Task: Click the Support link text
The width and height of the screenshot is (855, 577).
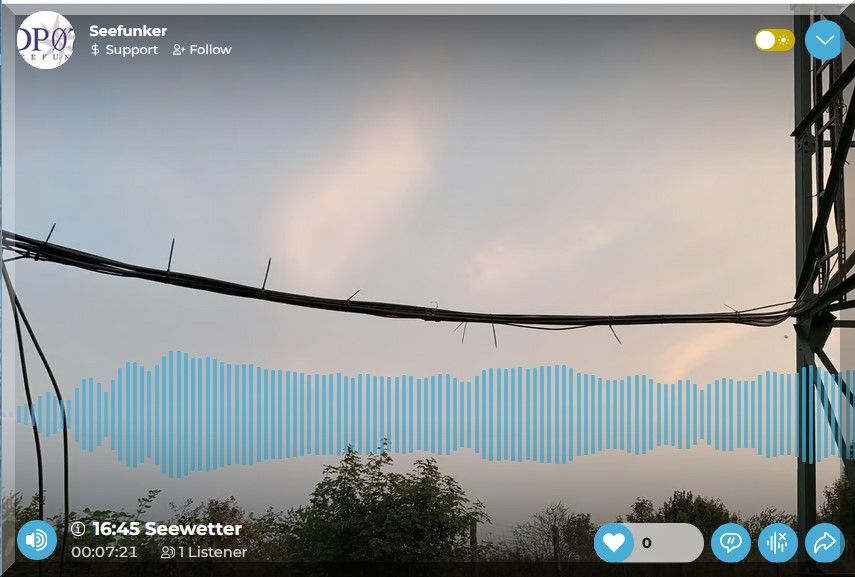Action: point(131,50)
